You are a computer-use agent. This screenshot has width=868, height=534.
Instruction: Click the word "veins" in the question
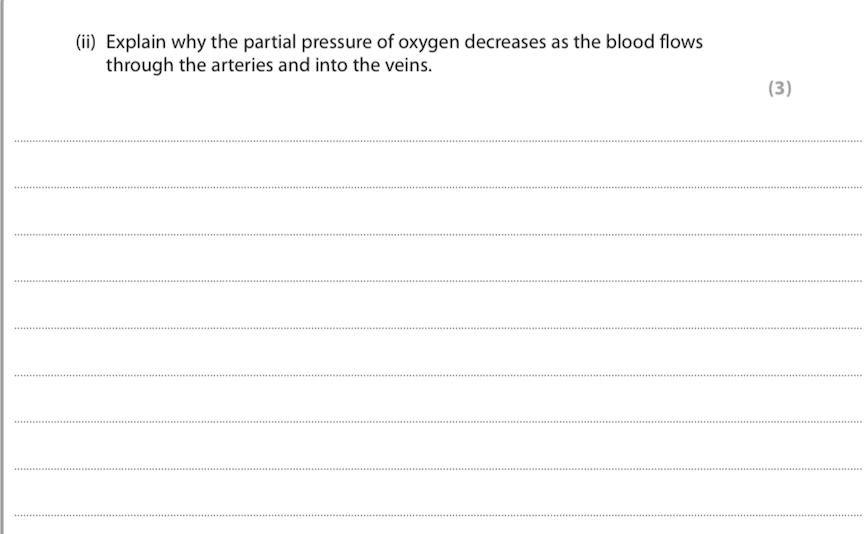tap(408, 67)
